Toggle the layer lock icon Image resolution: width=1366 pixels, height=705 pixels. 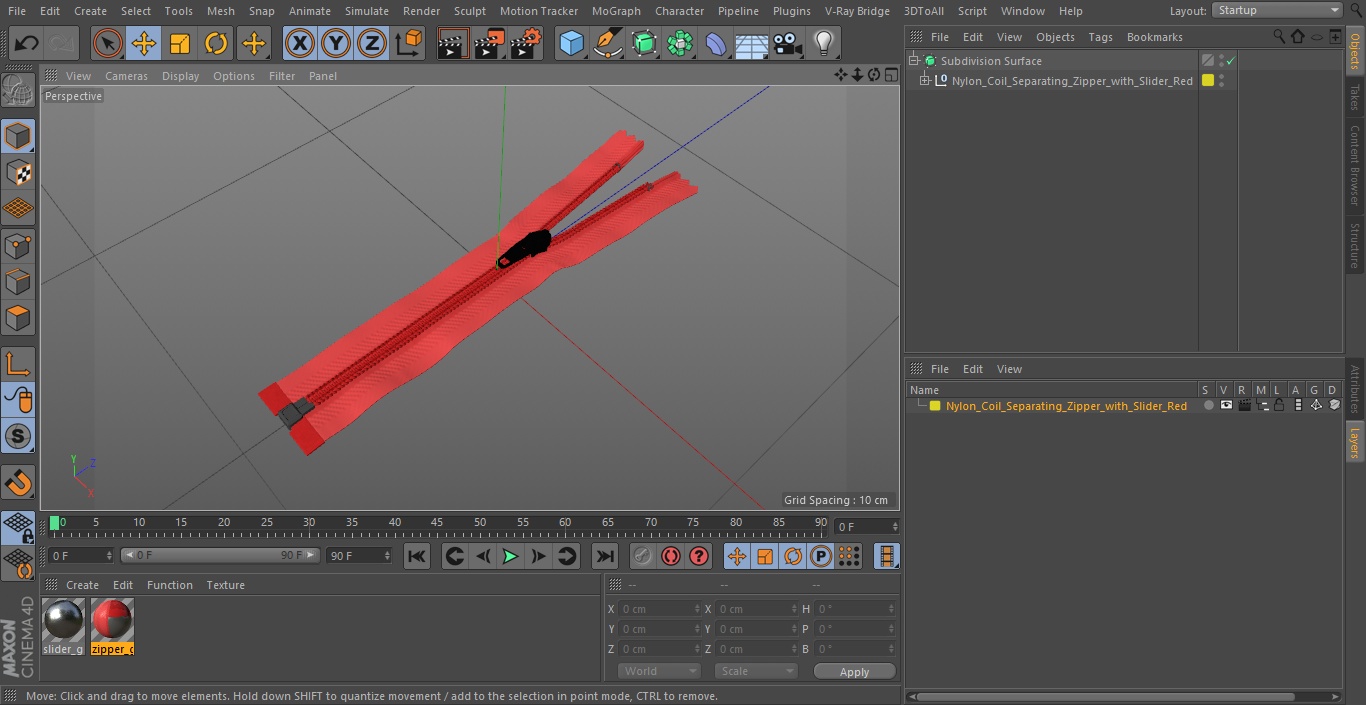pos(1279,406)
